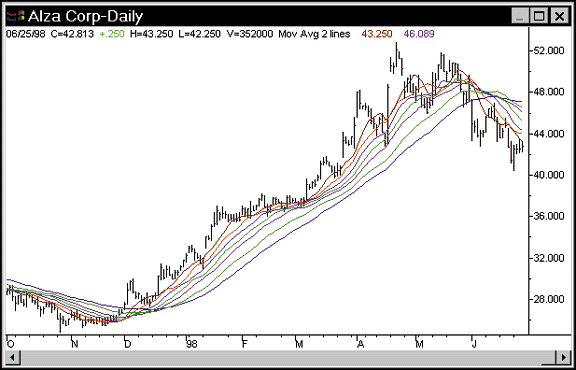The width and height of the screenshot is (576, 370).
Task: Click the N month marker on time axis
Action: pos(74,344)
